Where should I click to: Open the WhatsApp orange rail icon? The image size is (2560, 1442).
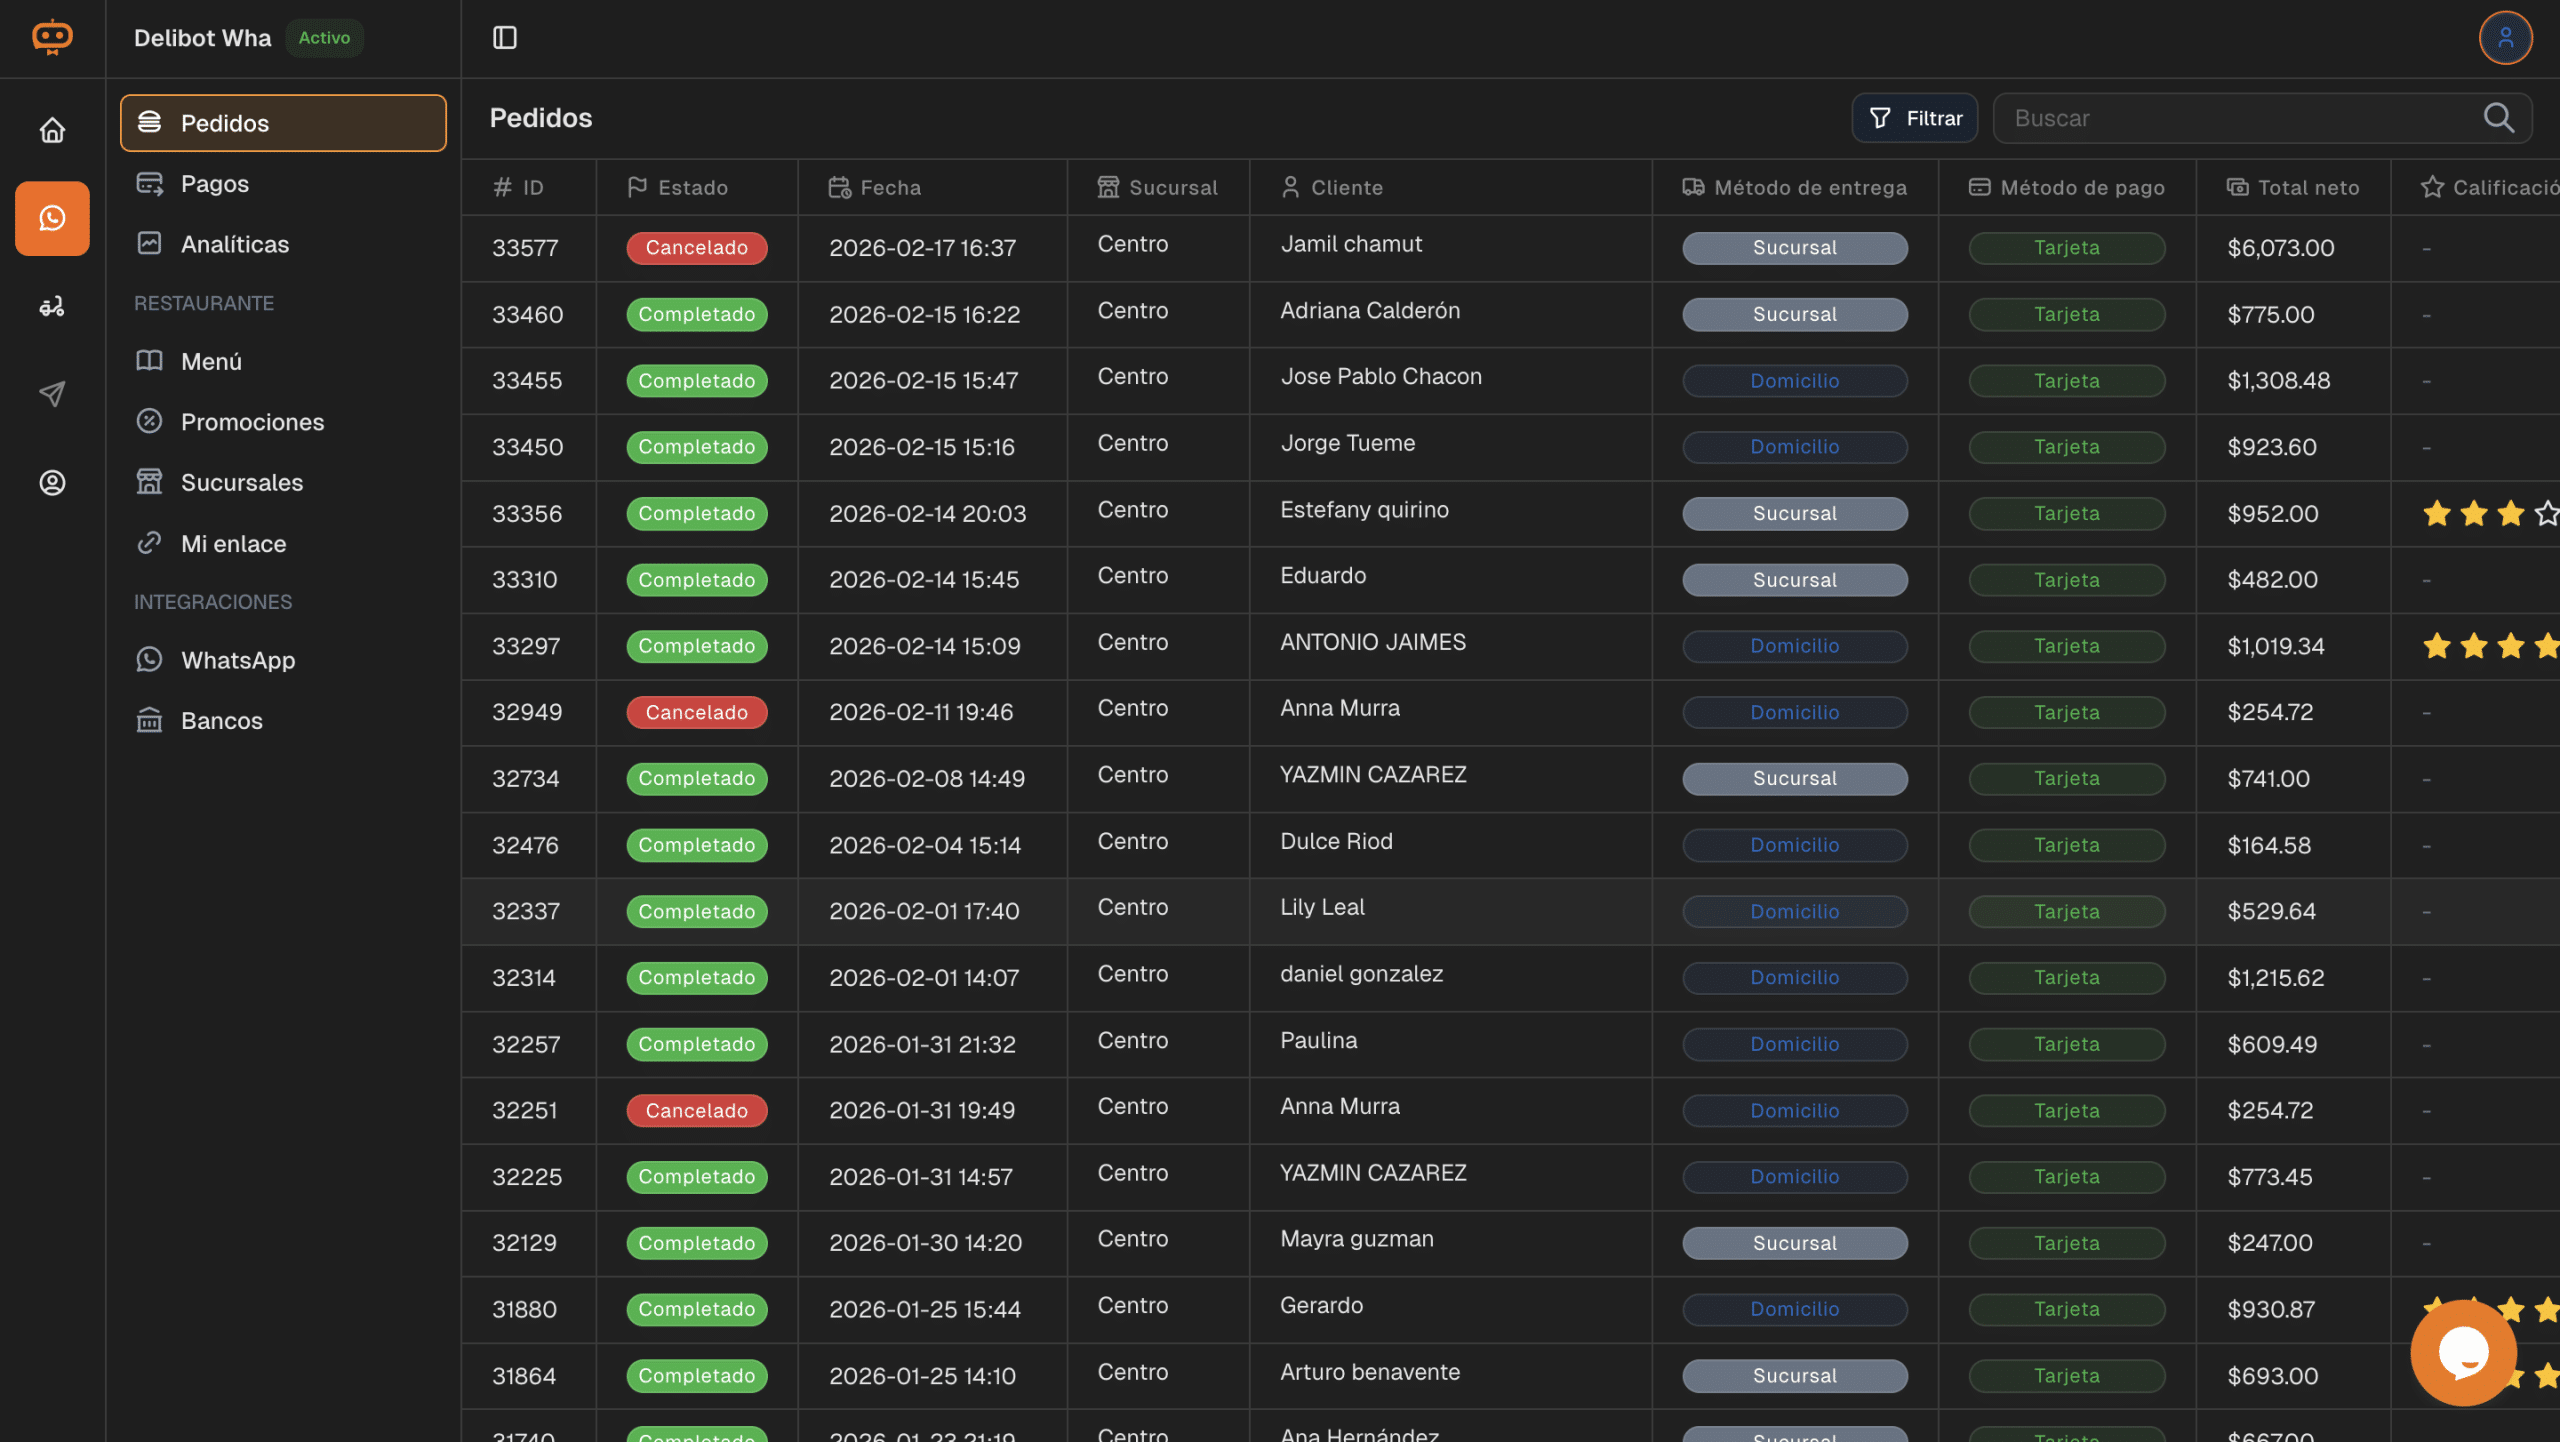click(x=52, y=218)
